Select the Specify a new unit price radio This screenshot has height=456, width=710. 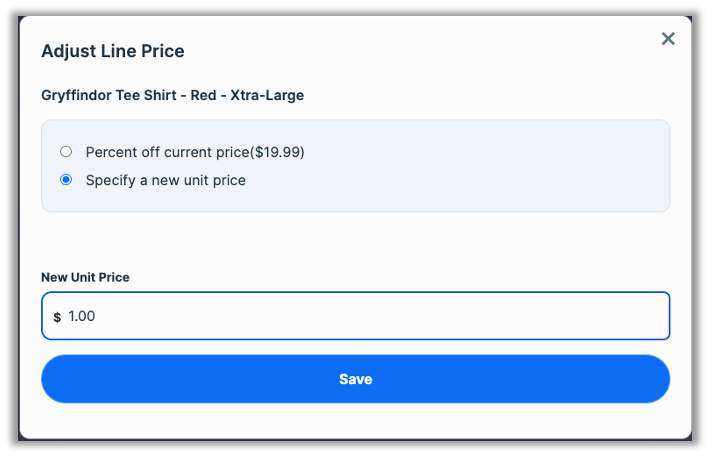[66, 180]
